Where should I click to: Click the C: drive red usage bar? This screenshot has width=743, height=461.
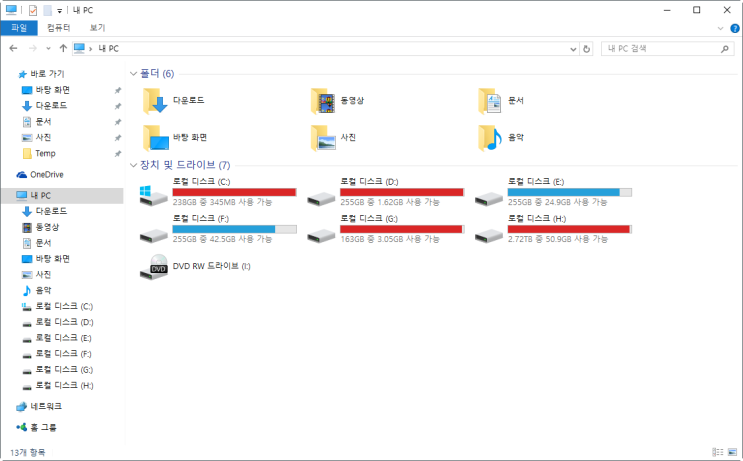234,192
